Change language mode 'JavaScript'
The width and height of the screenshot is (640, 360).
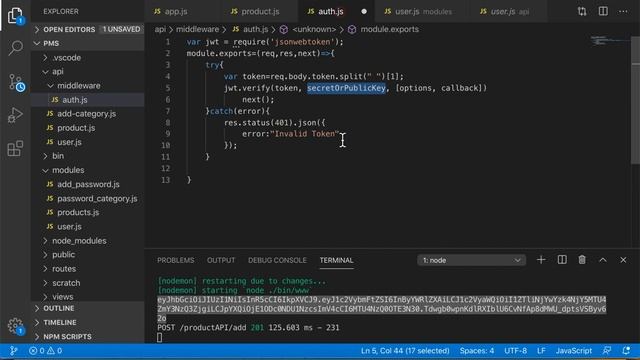(x=573, y=351)
